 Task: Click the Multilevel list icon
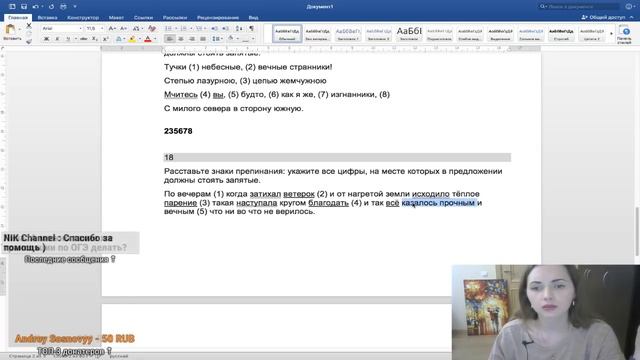[x=199, y=28]
